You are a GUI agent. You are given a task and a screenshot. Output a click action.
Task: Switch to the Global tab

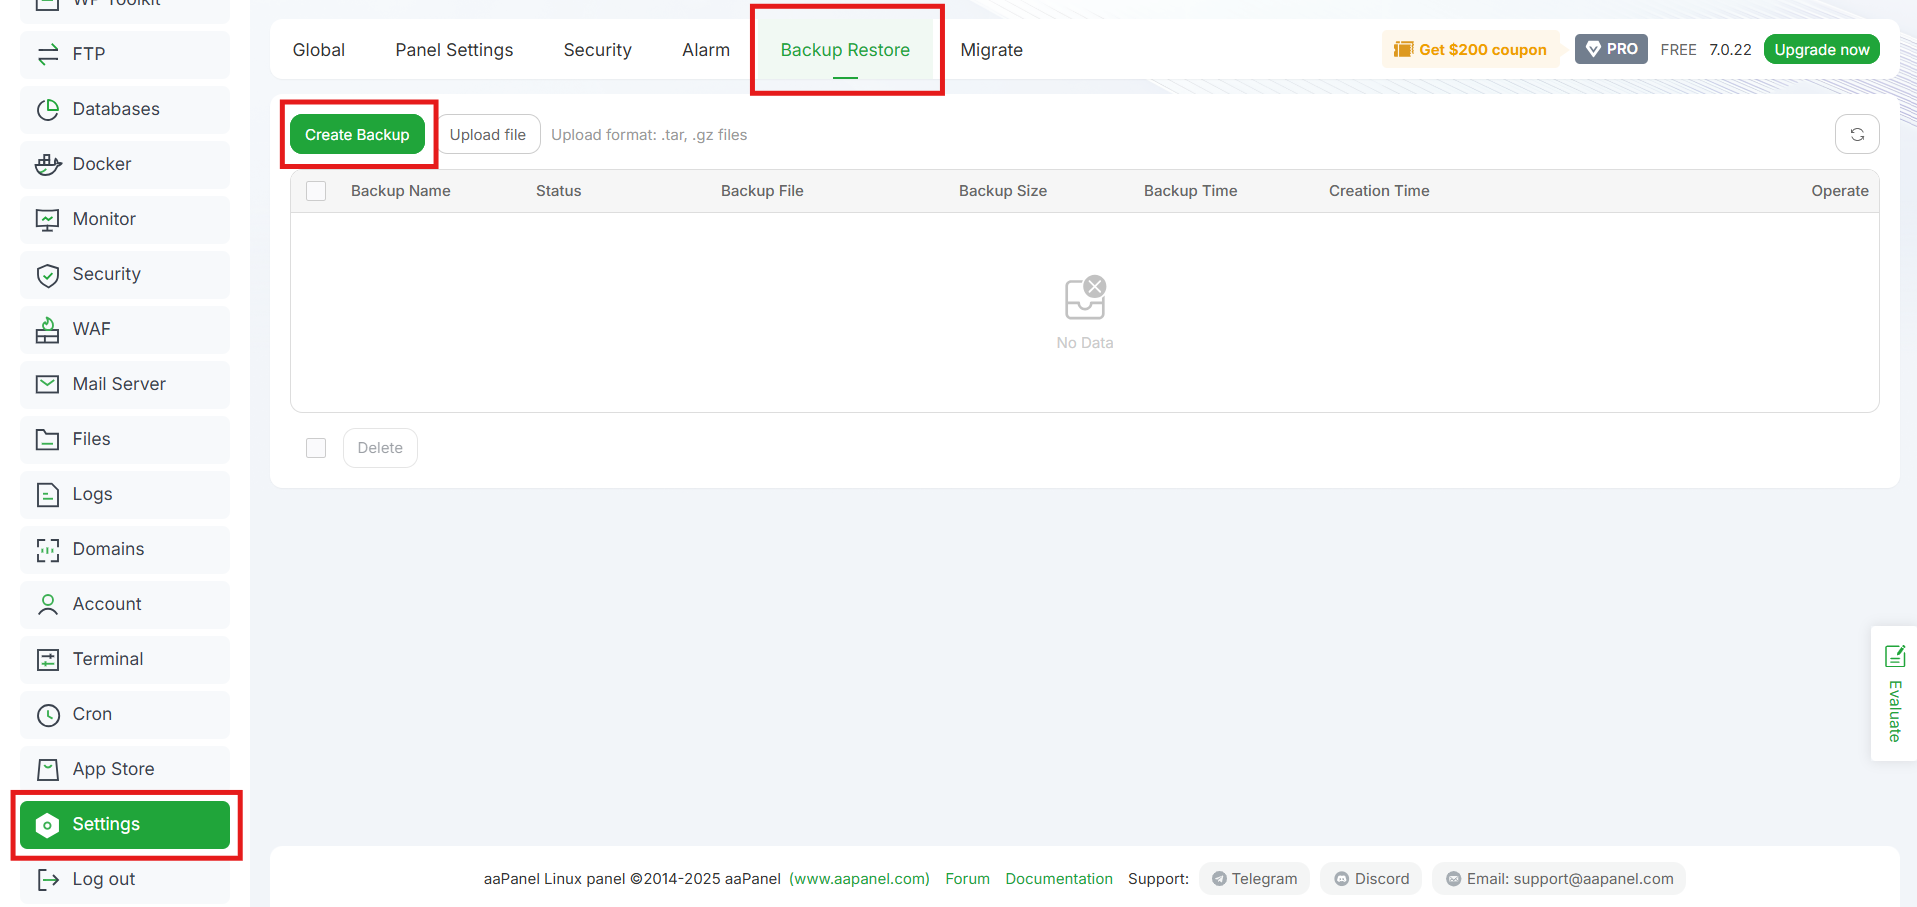318,49
